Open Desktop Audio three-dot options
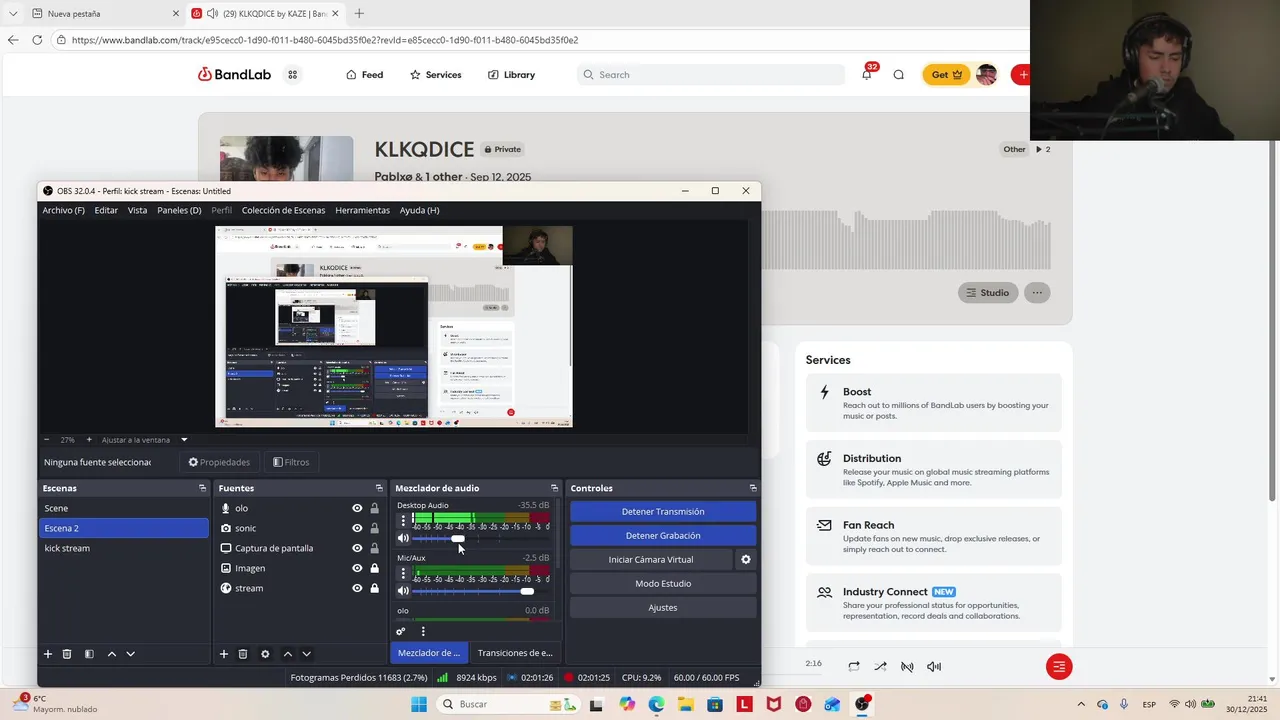Viewport: 1280px width, 720px height. pos(403,521)
